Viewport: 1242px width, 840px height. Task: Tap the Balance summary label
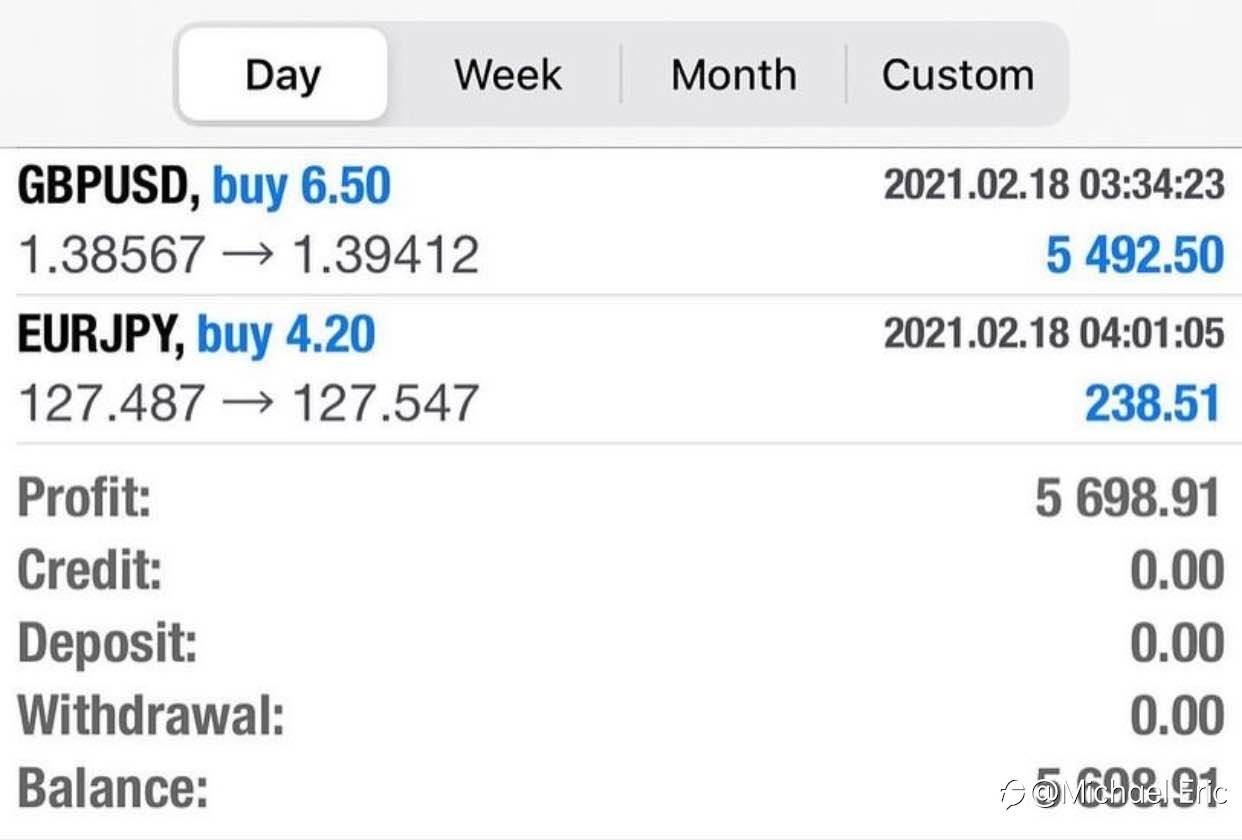click(x=113, y=788)
